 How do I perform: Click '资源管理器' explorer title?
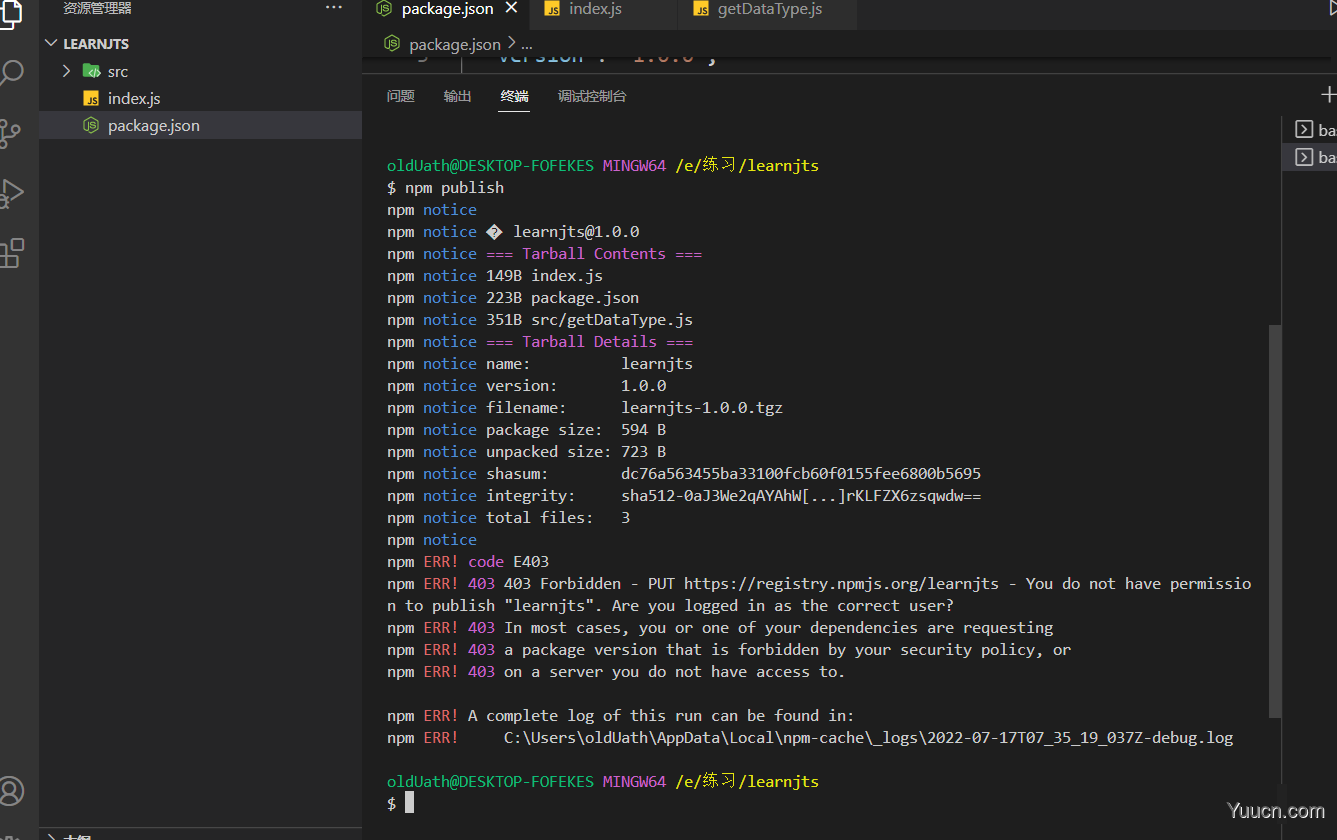point(97,8)
